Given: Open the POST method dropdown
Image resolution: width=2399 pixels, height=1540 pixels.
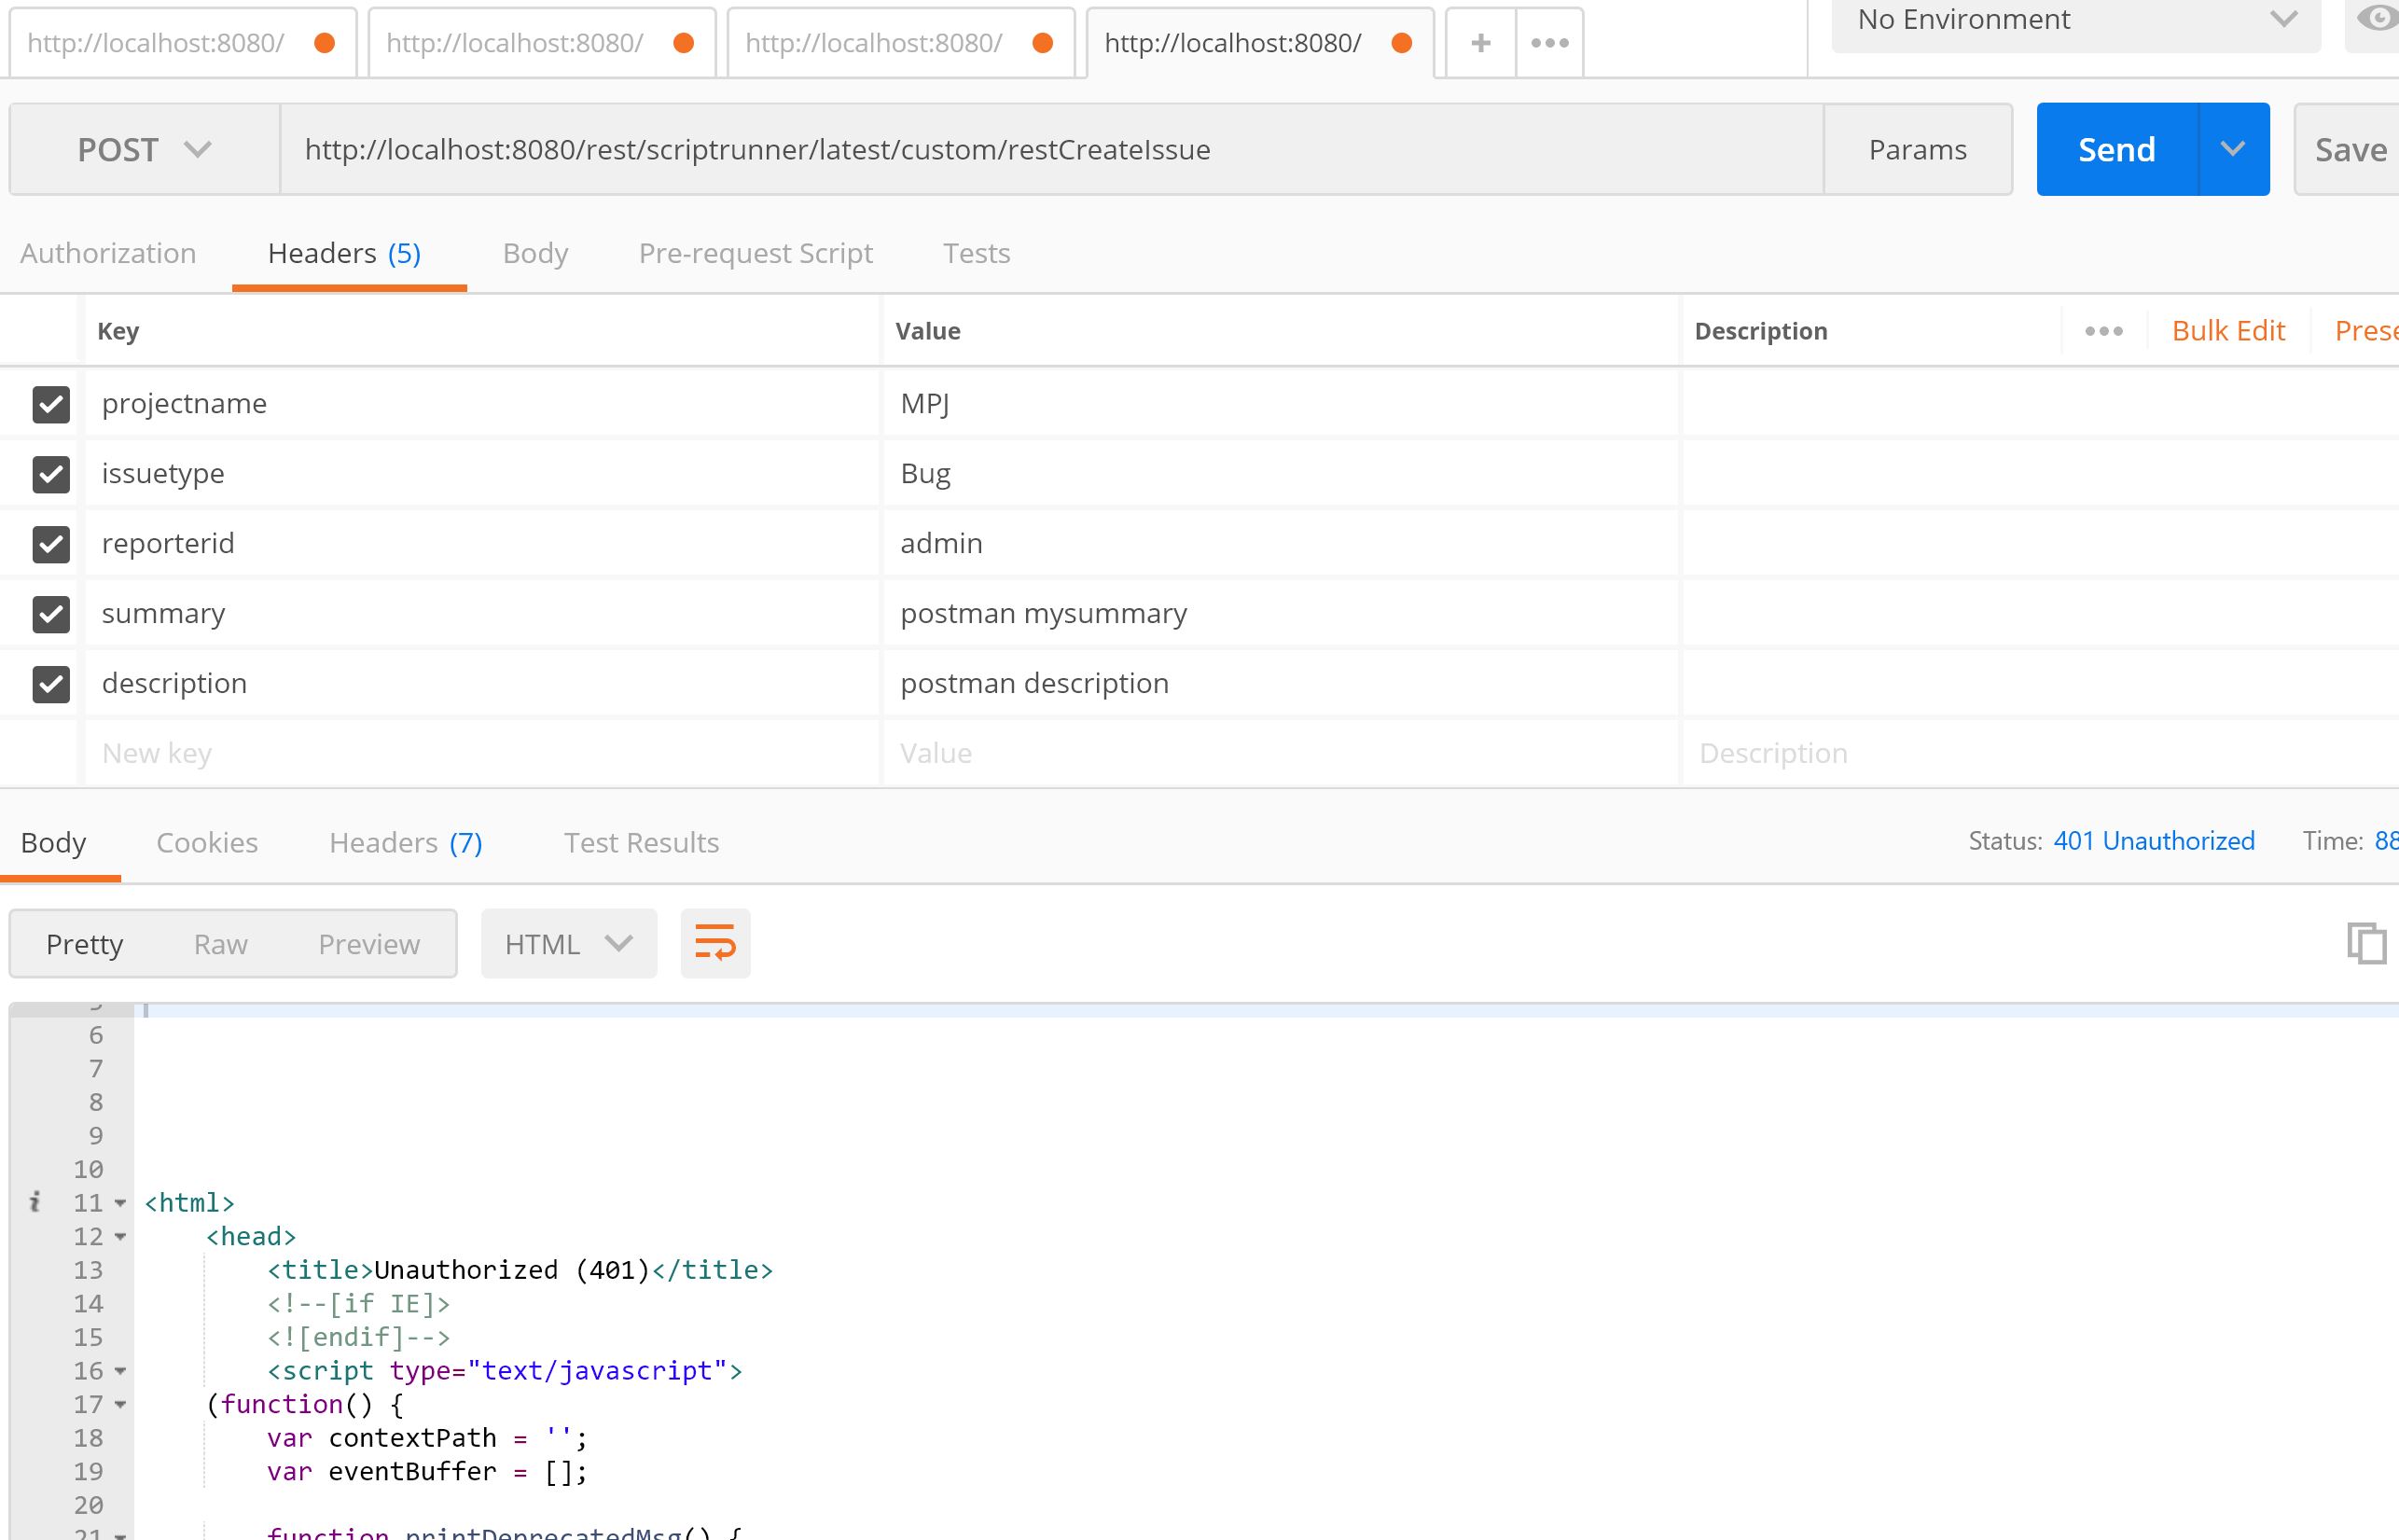Looking at the screenshot, I should click(x=197, y=149).
